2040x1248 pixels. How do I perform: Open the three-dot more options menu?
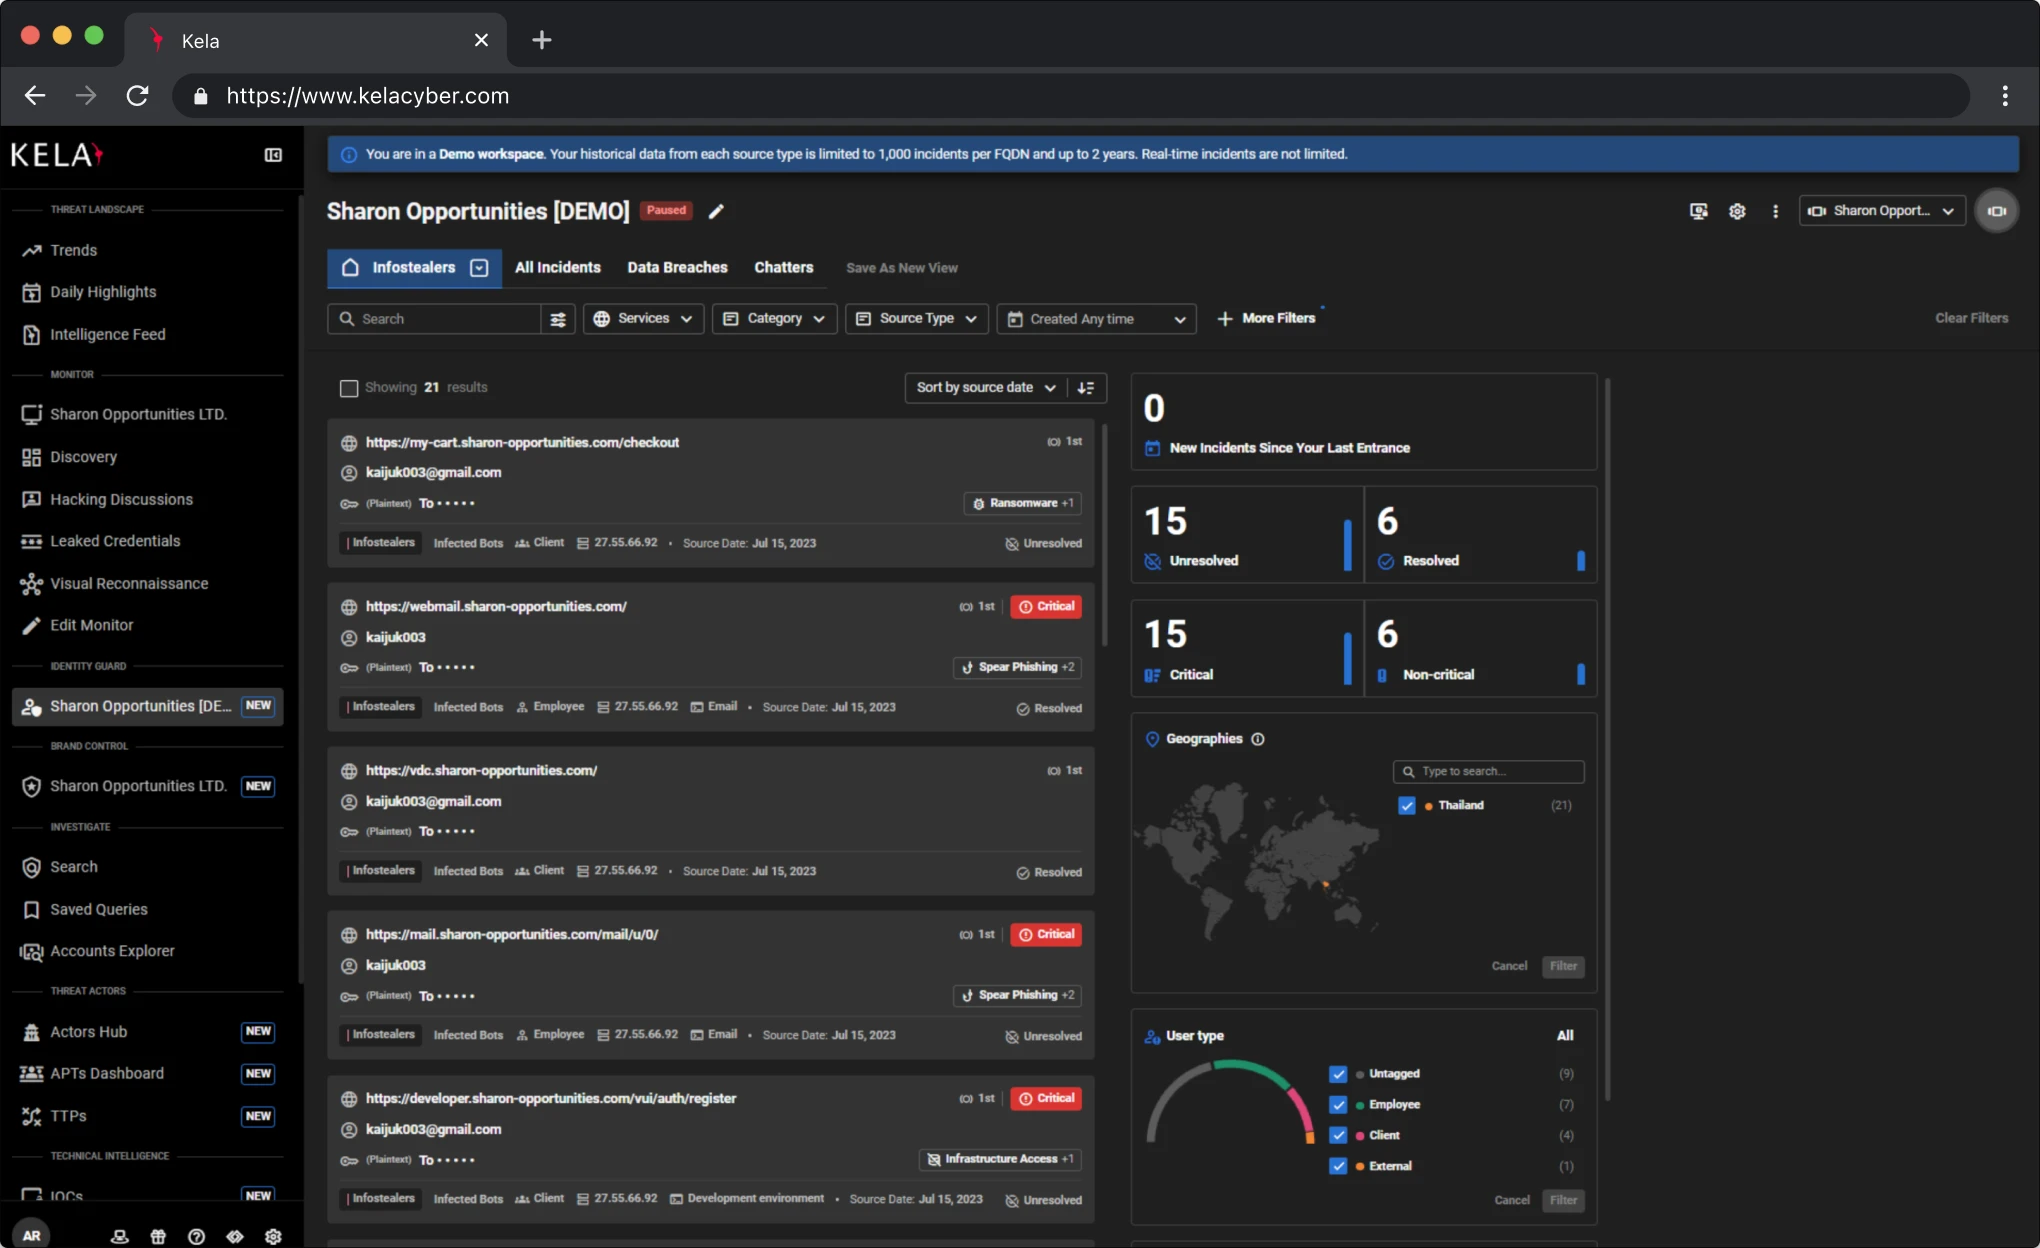[x=1775, y=211]
